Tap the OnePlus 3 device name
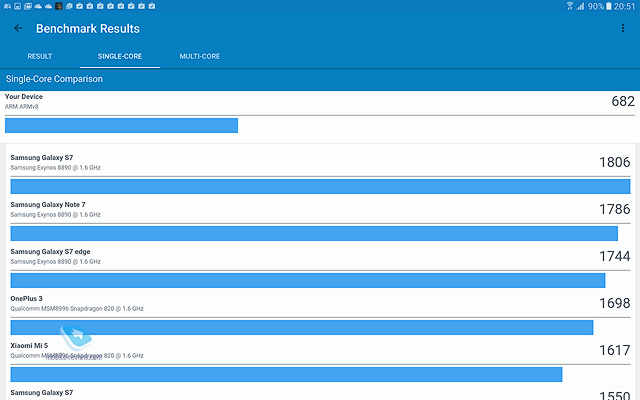640x400 pixels. pos(27,298)
